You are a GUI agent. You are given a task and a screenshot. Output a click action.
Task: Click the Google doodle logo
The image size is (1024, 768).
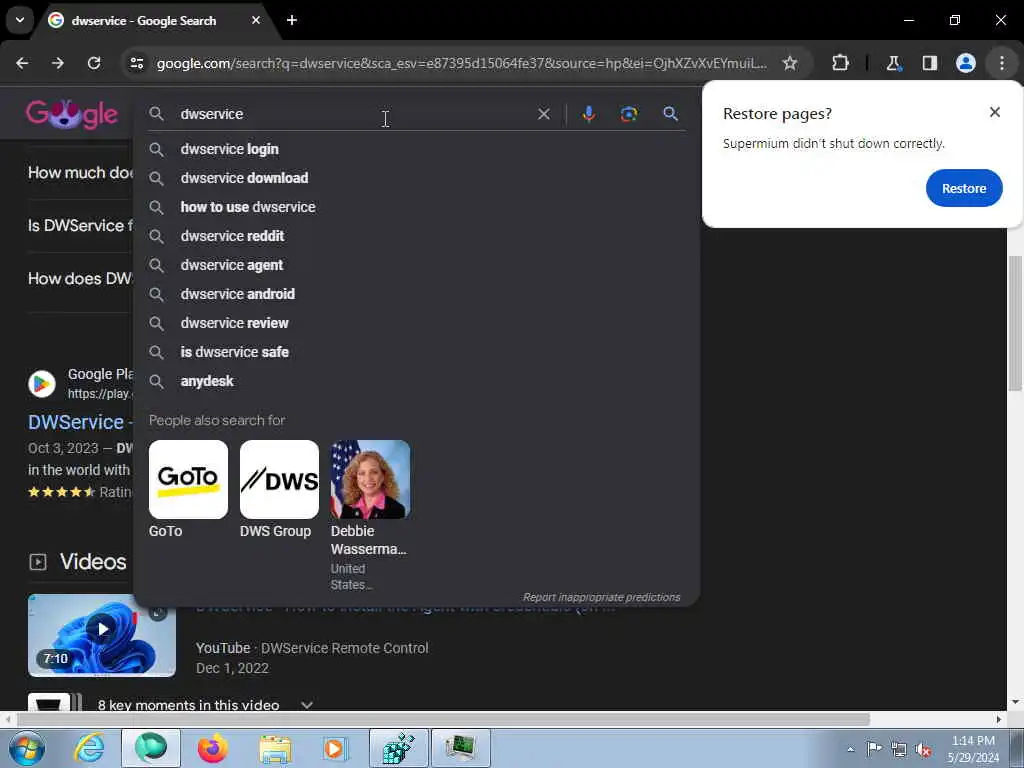coord(72,114)
